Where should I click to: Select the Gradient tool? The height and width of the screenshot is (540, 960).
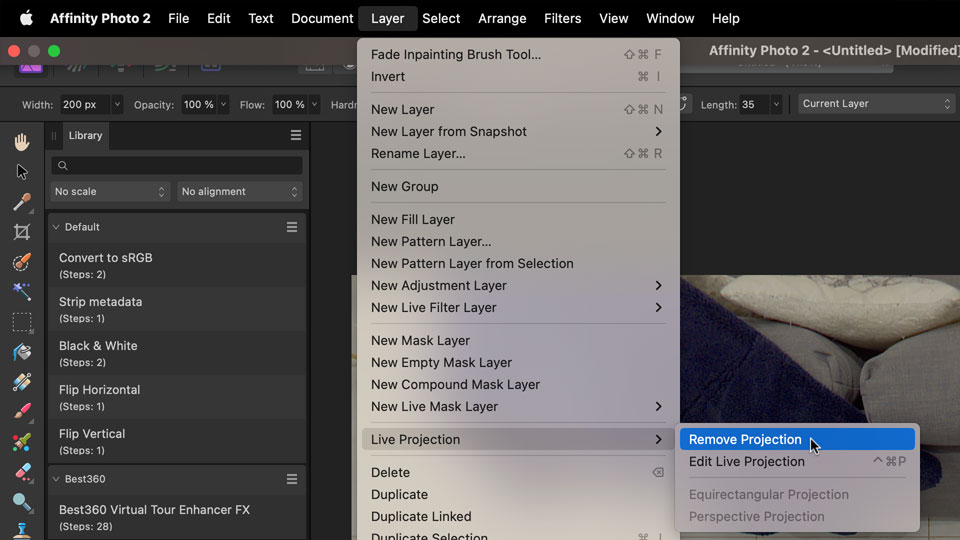pos(22,382)
